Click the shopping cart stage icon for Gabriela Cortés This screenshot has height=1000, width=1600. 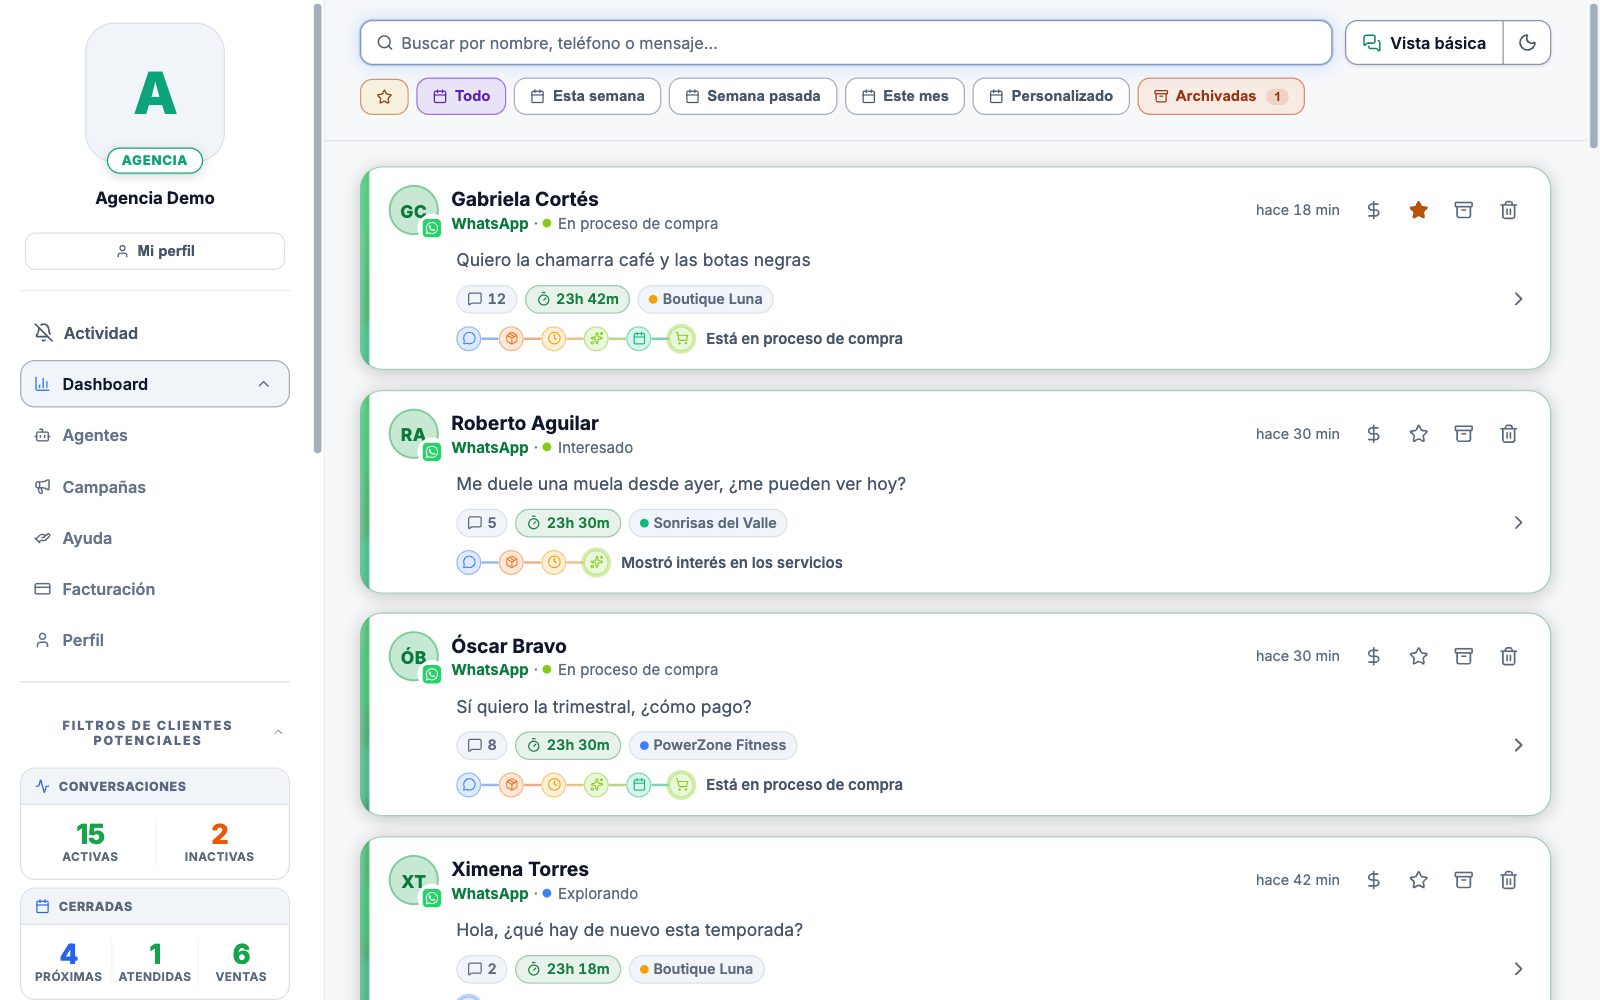click(x=681, y=339)
